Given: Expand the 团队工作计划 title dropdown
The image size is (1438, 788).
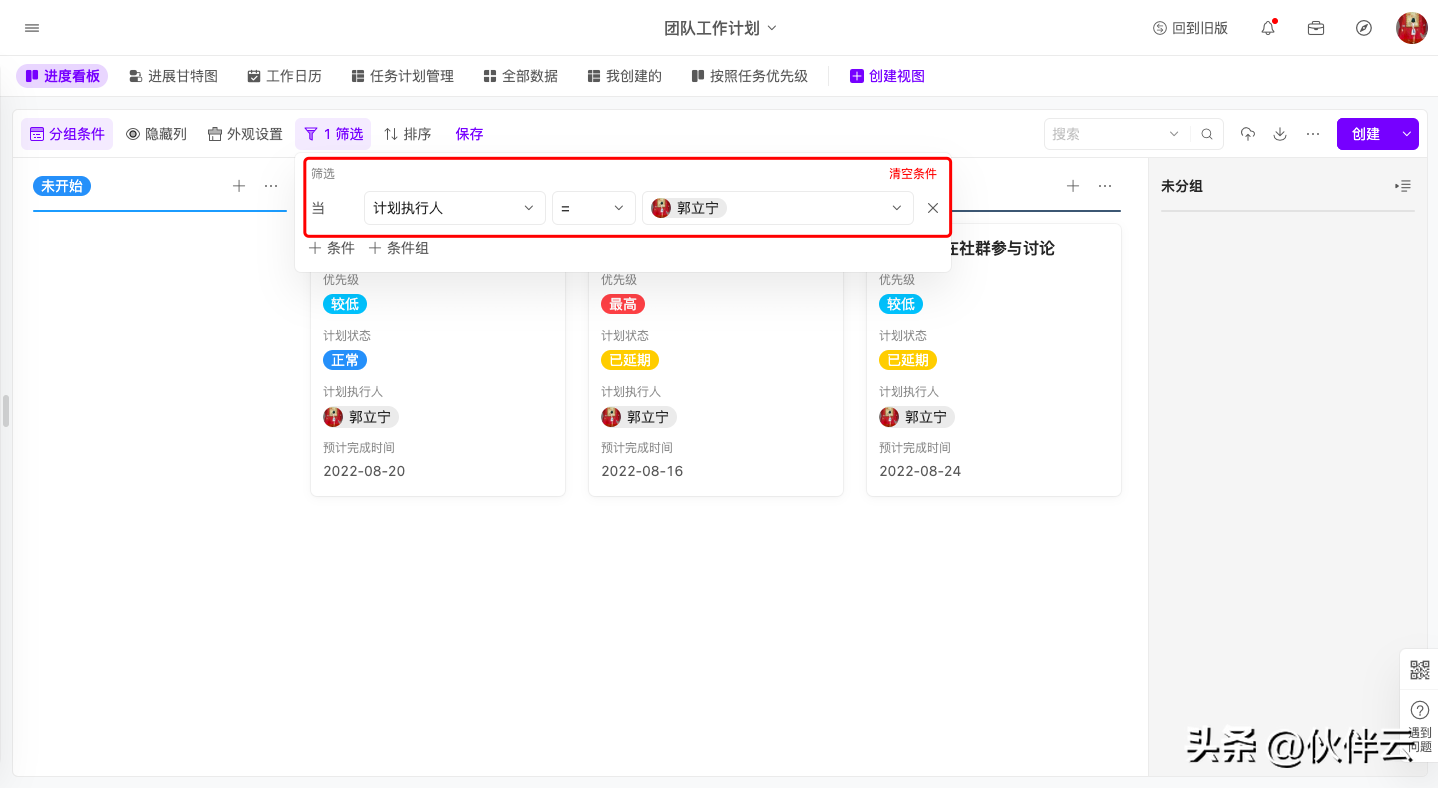Looking at the screenshot, I should click(x=720, y=28).
